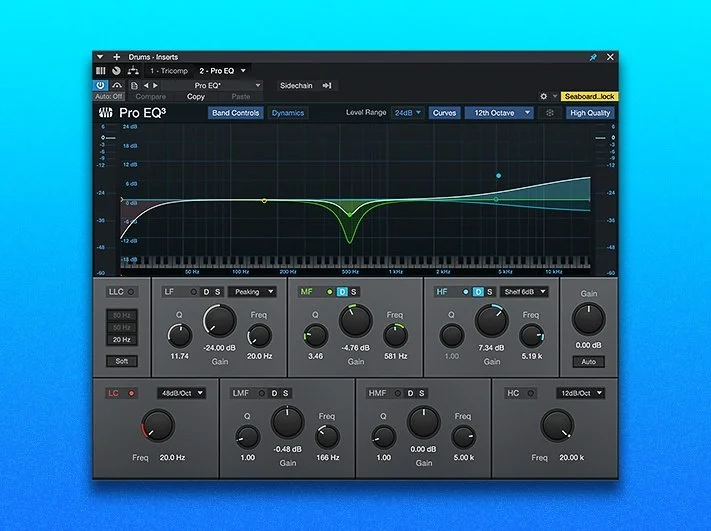The height and width of the screenshot is (531, 711).
Task: Open the 12th Octave dropdown
Action: 499,113
